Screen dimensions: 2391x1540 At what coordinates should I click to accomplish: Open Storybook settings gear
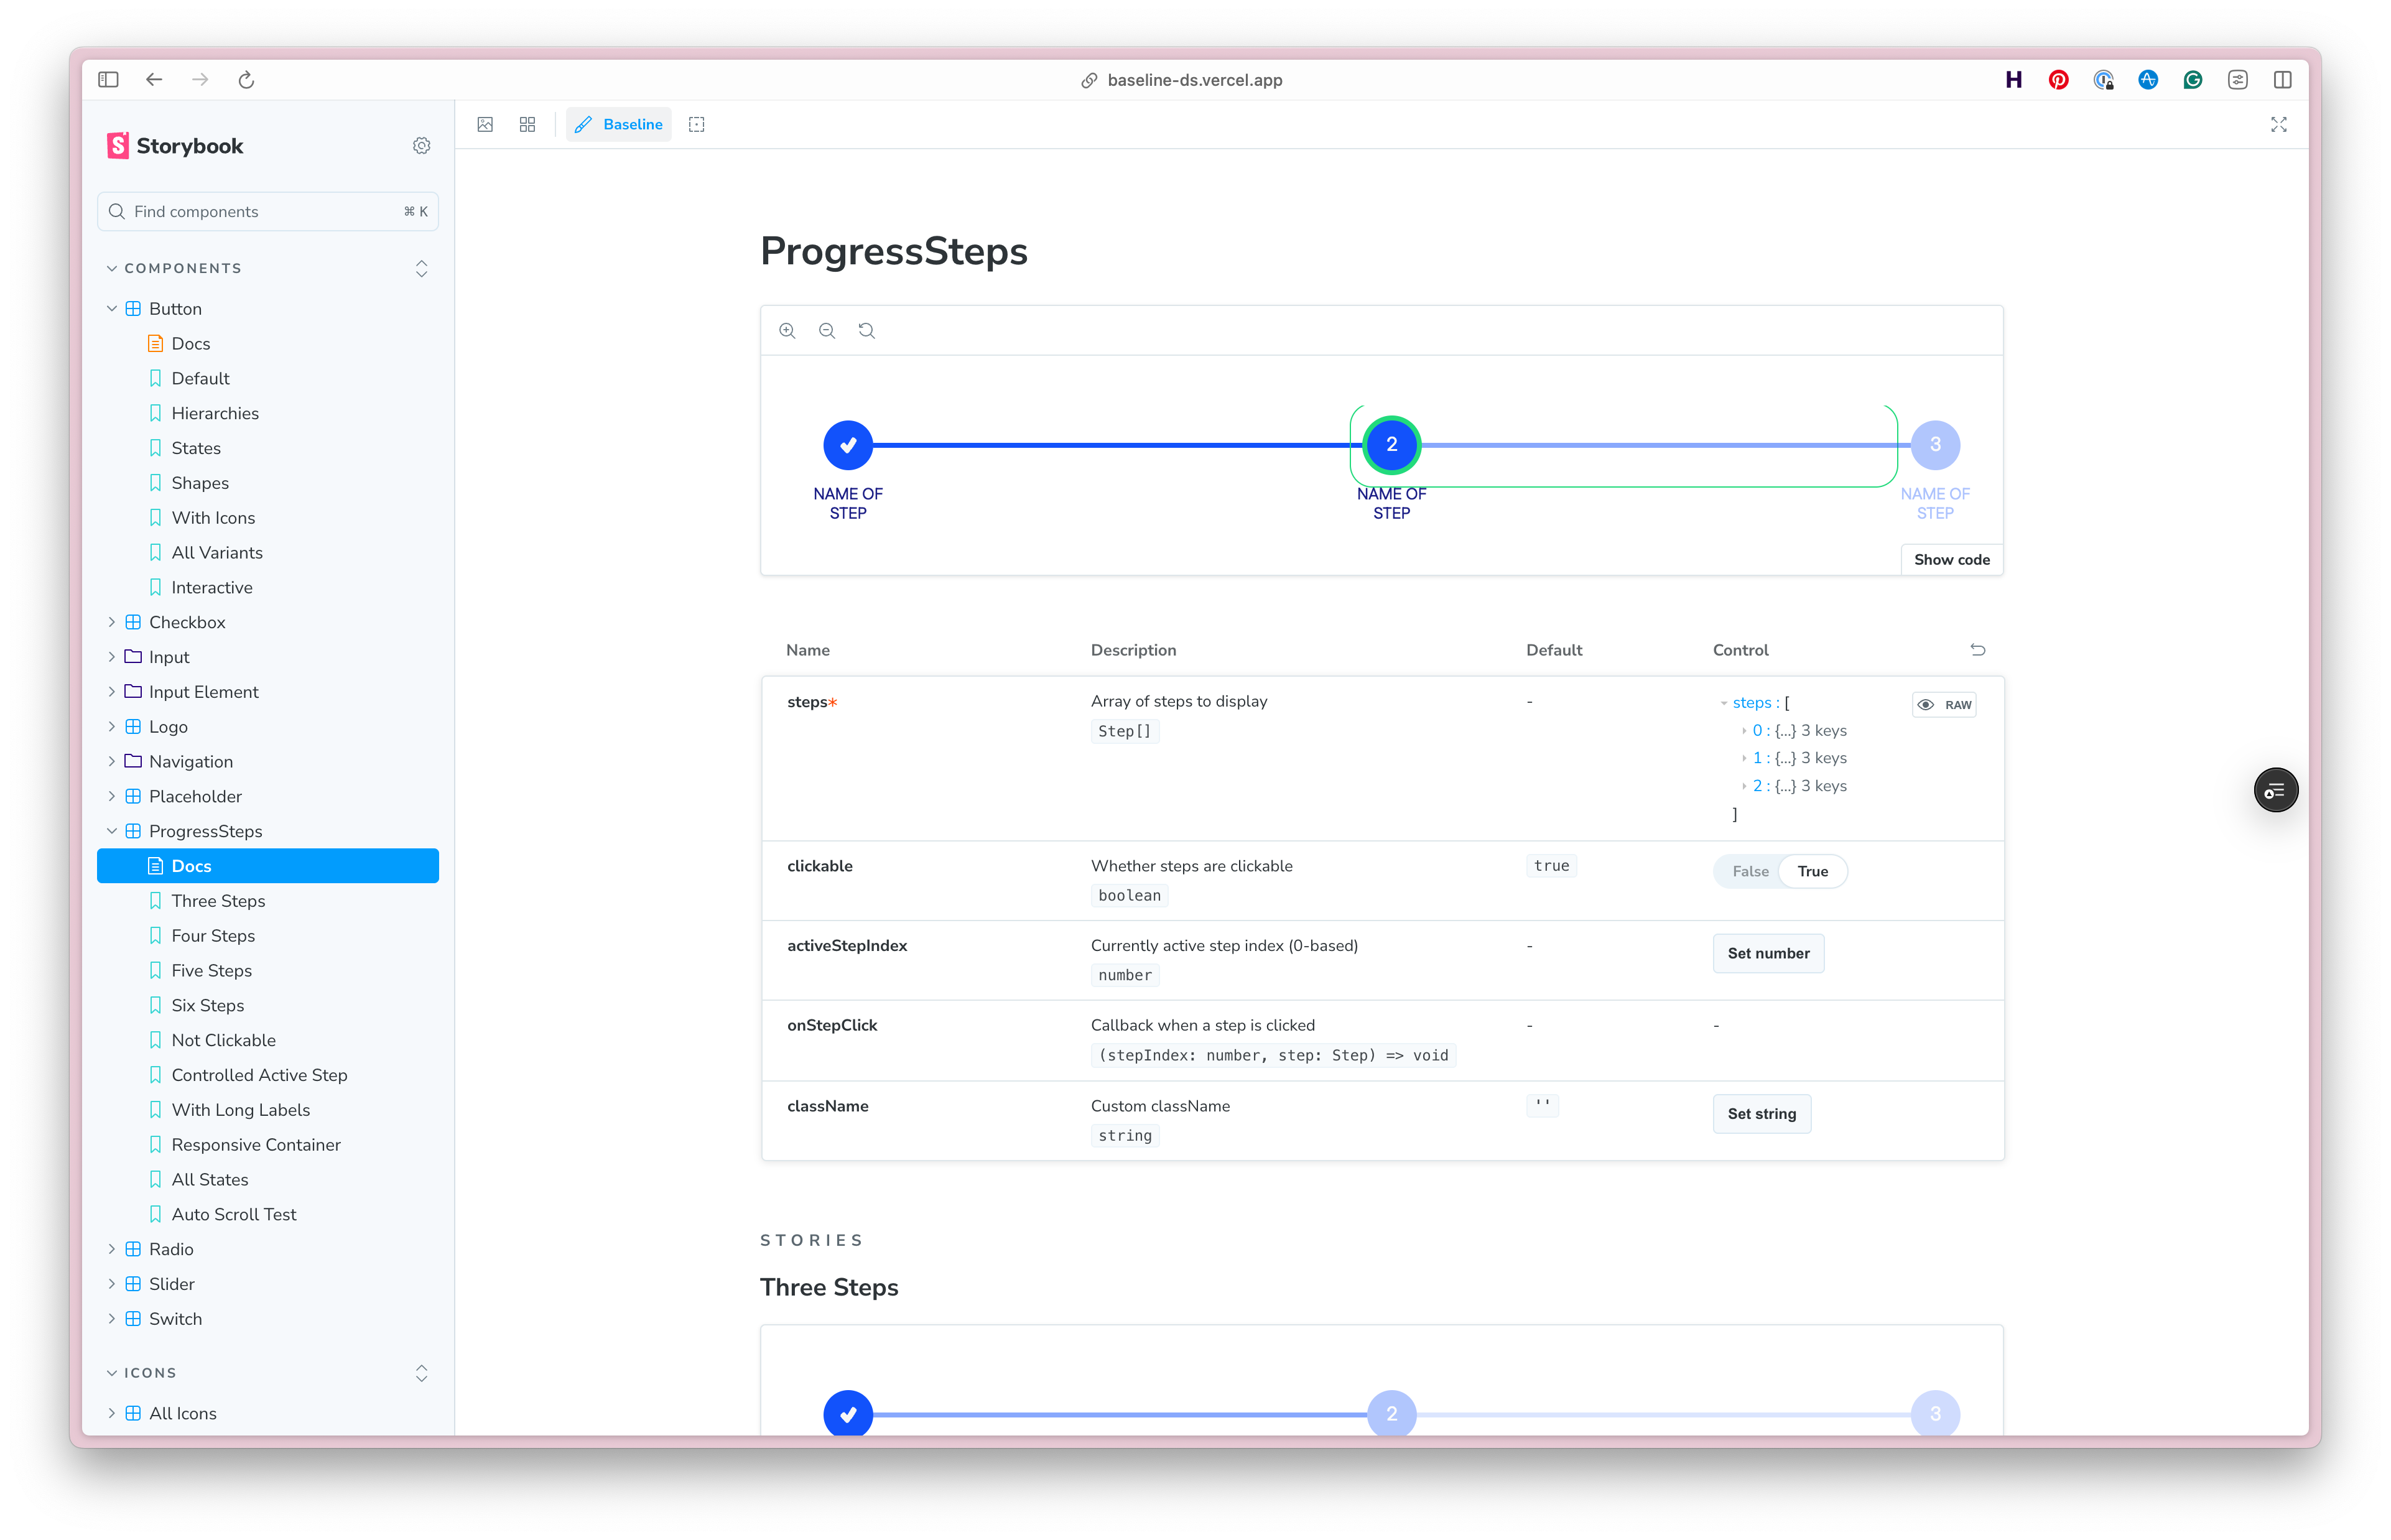[421, 146]
